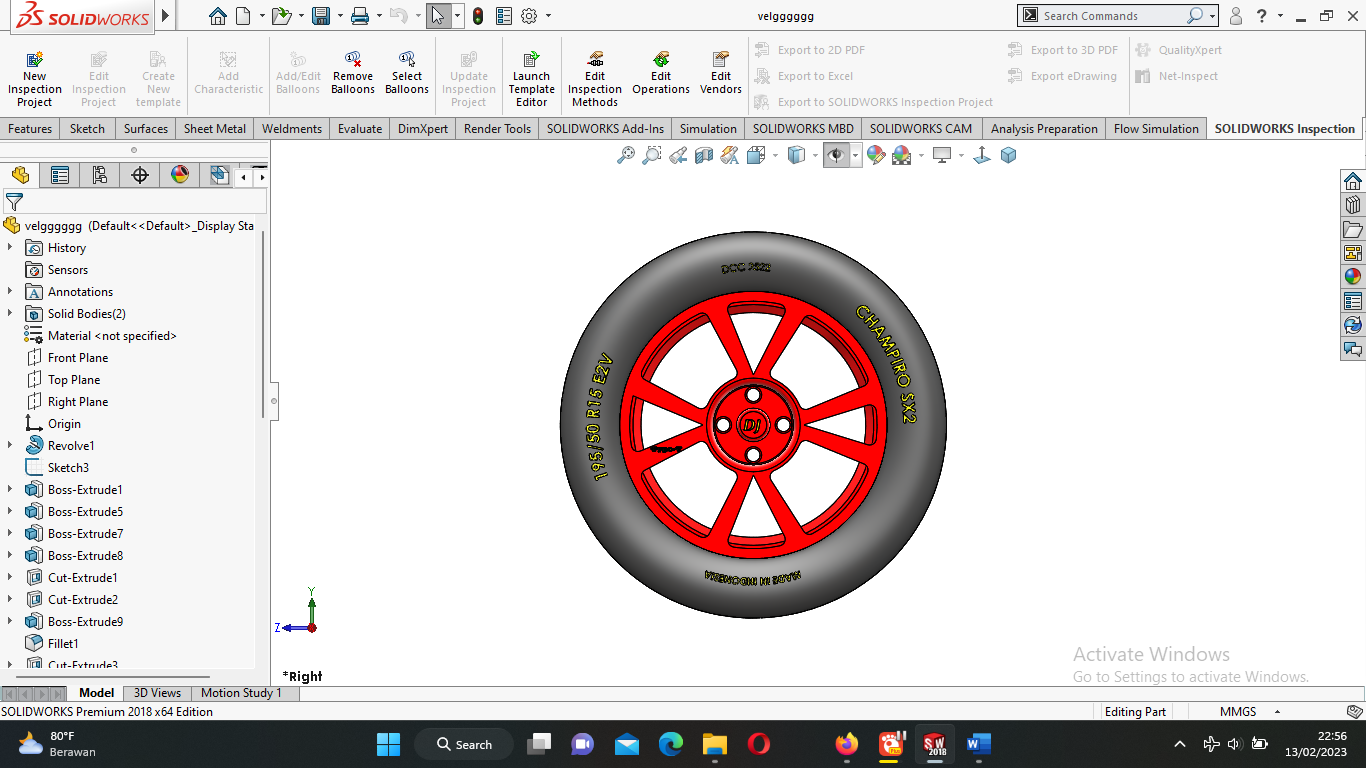Open Launch Template Editor
1366x768 pixels.
pos(531,79)
